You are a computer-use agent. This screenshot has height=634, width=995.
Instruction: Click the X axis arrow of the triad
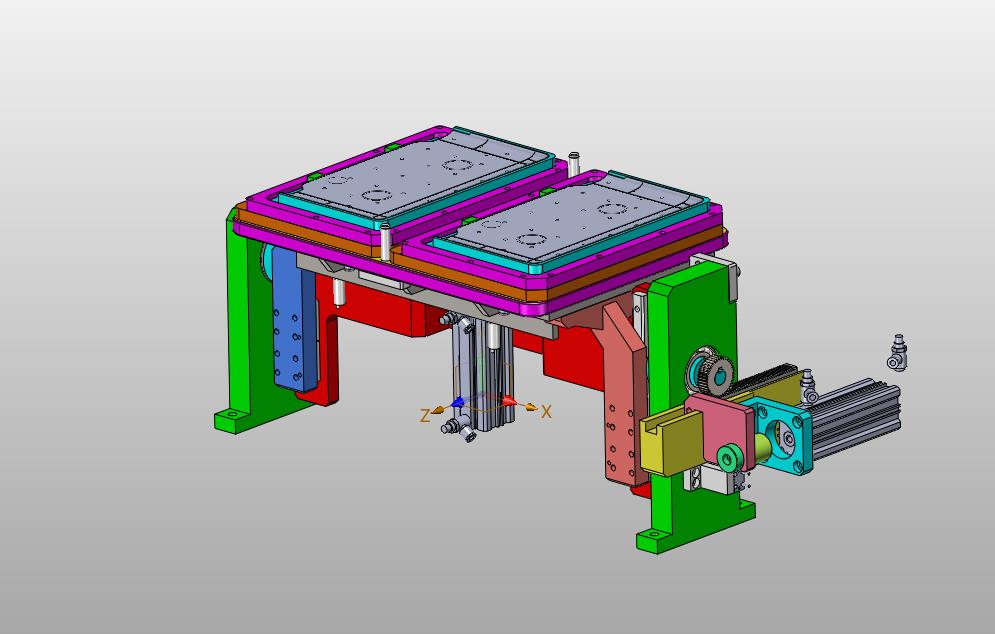[530, 408]
